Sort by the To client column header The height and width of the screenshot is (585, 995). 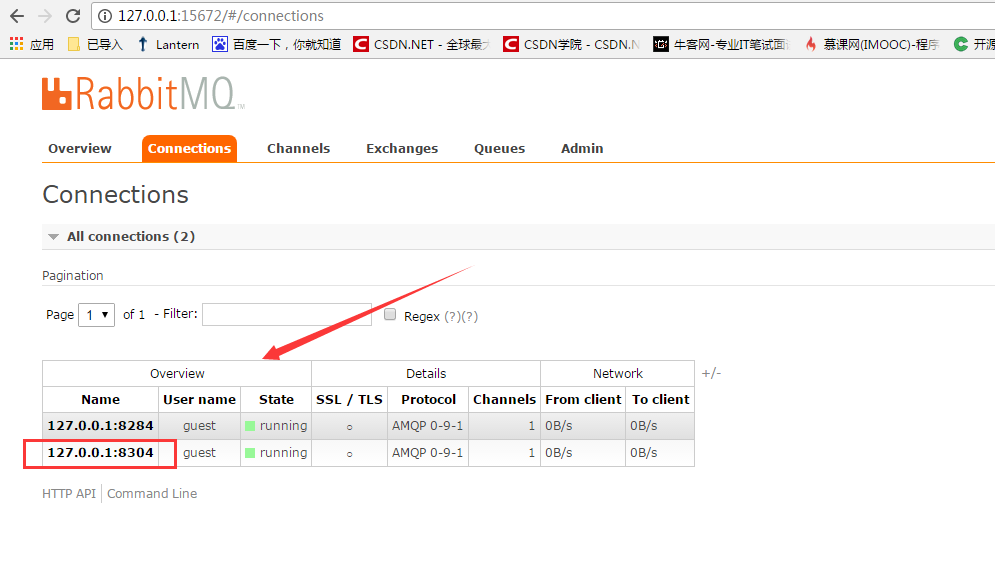[x=661, y=400]
